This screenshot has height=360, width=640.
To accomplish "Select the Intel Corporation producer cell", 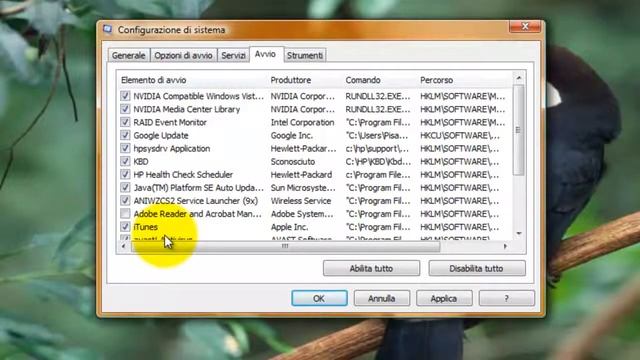I will (x=302, y=122).
